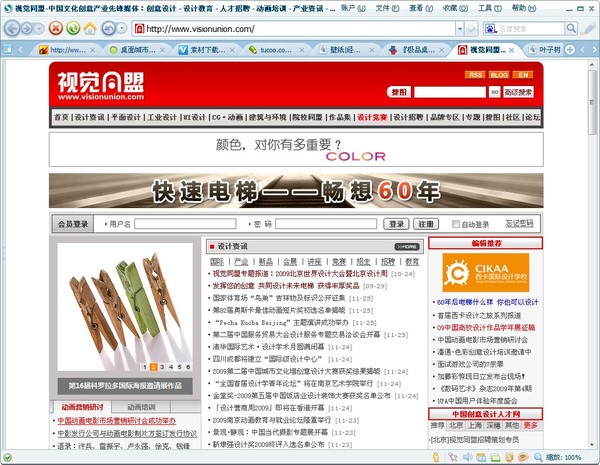Click the clothespin slideshow image
The width and height of the screenshot is (600, 465).
(x=125, y=307)
